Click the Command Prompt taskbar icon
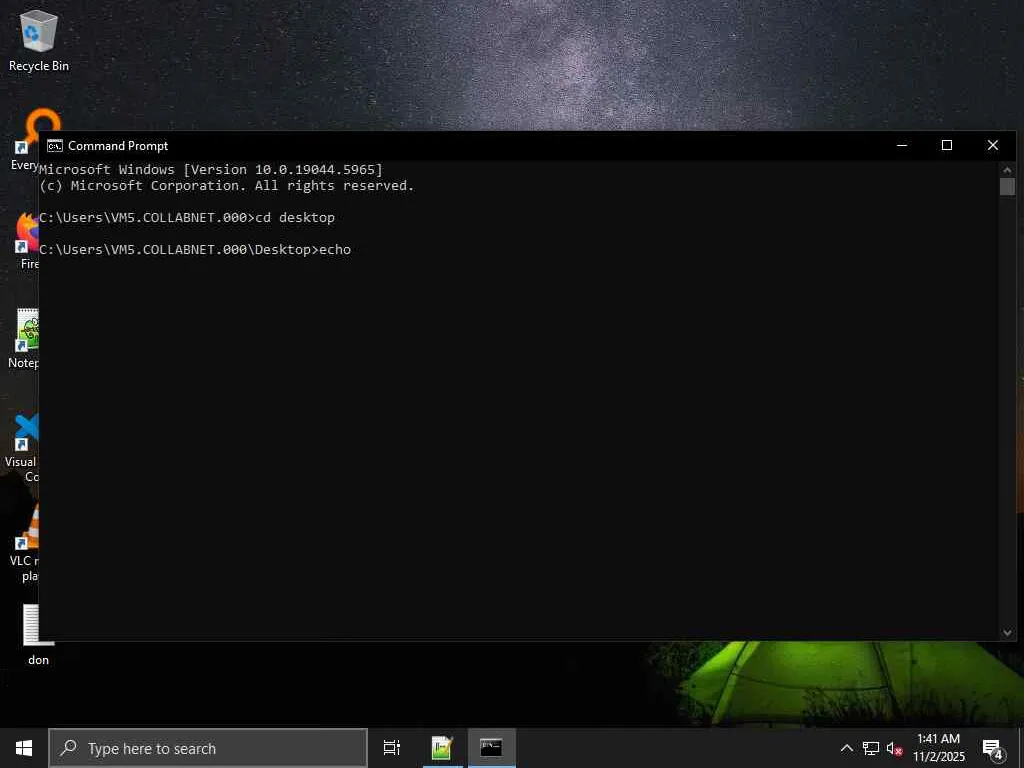Image resolution: width=1024 pixels, height=768 pixels. pyautogui.click(x=491, y=748)
